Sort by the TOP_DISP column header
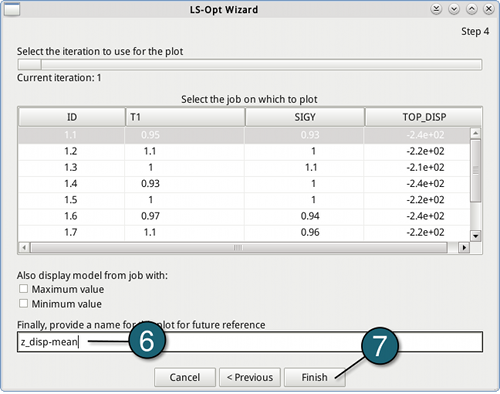500x394 pixels. tap(423, 117)
